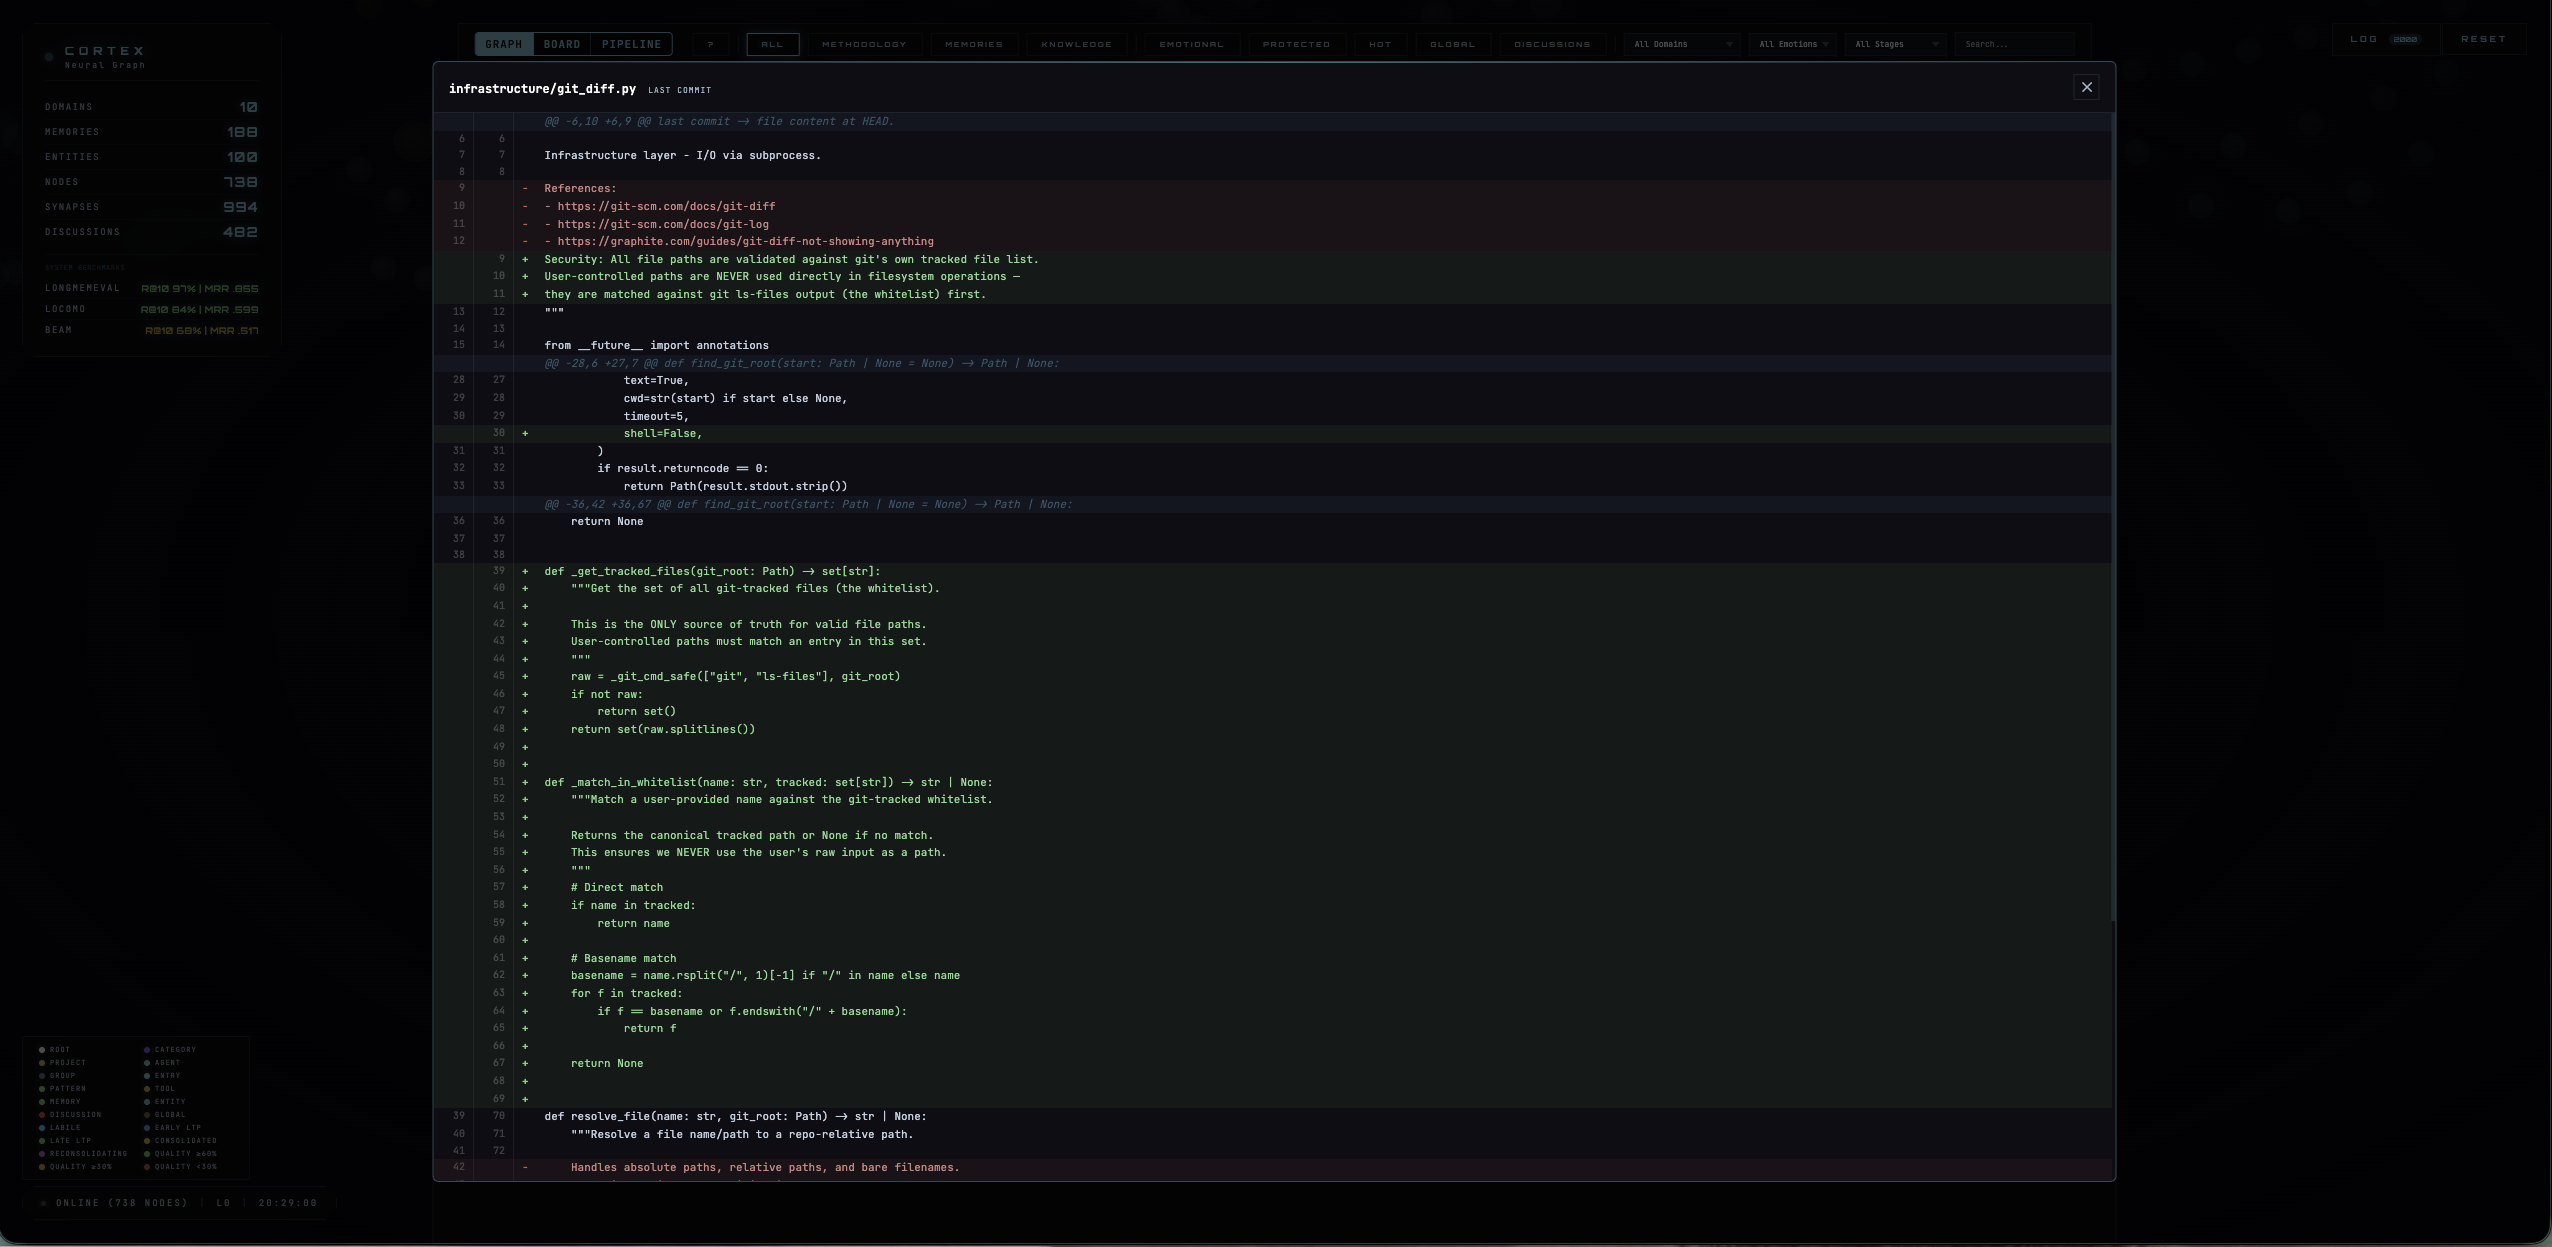Toggle the METHODOLOGY filter
Image resolution: width=2552 pixels, height=1247 pixels.
click(864, 44)
